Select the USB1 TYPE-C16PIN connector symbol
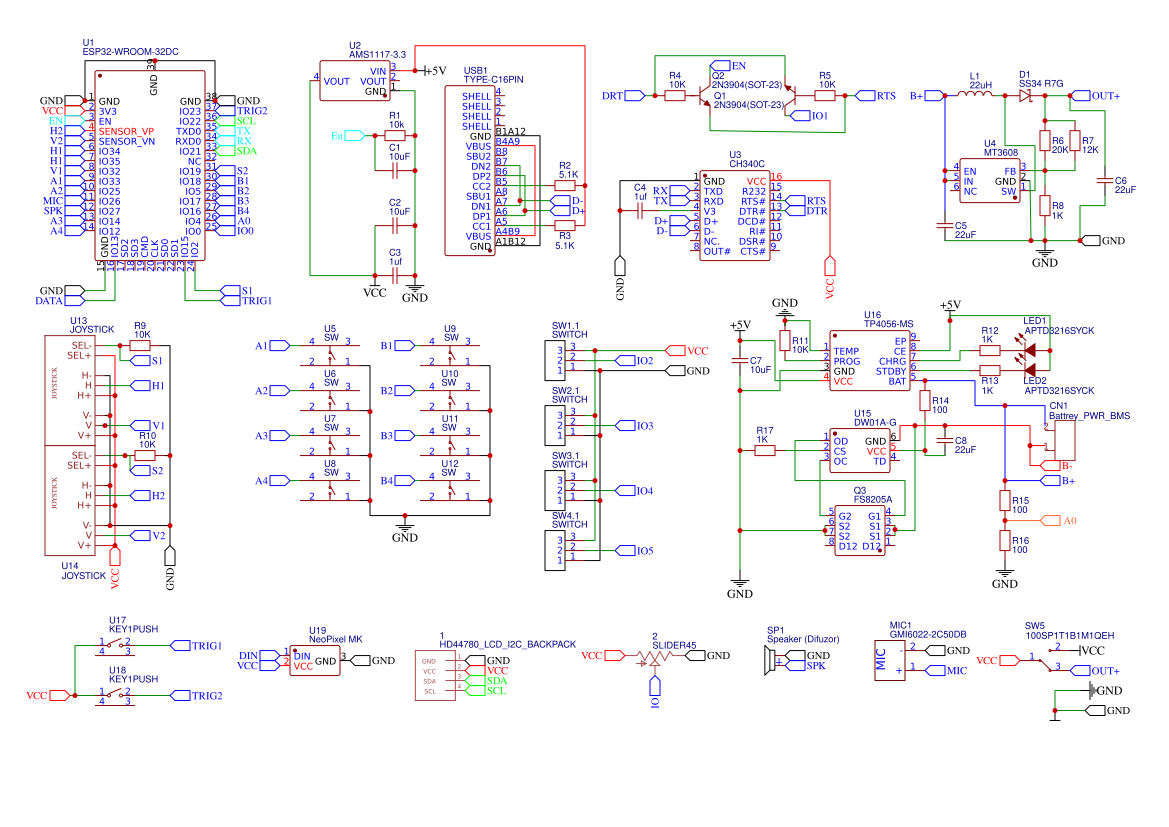Viewport: 1169px width, 827px height. 470,170
